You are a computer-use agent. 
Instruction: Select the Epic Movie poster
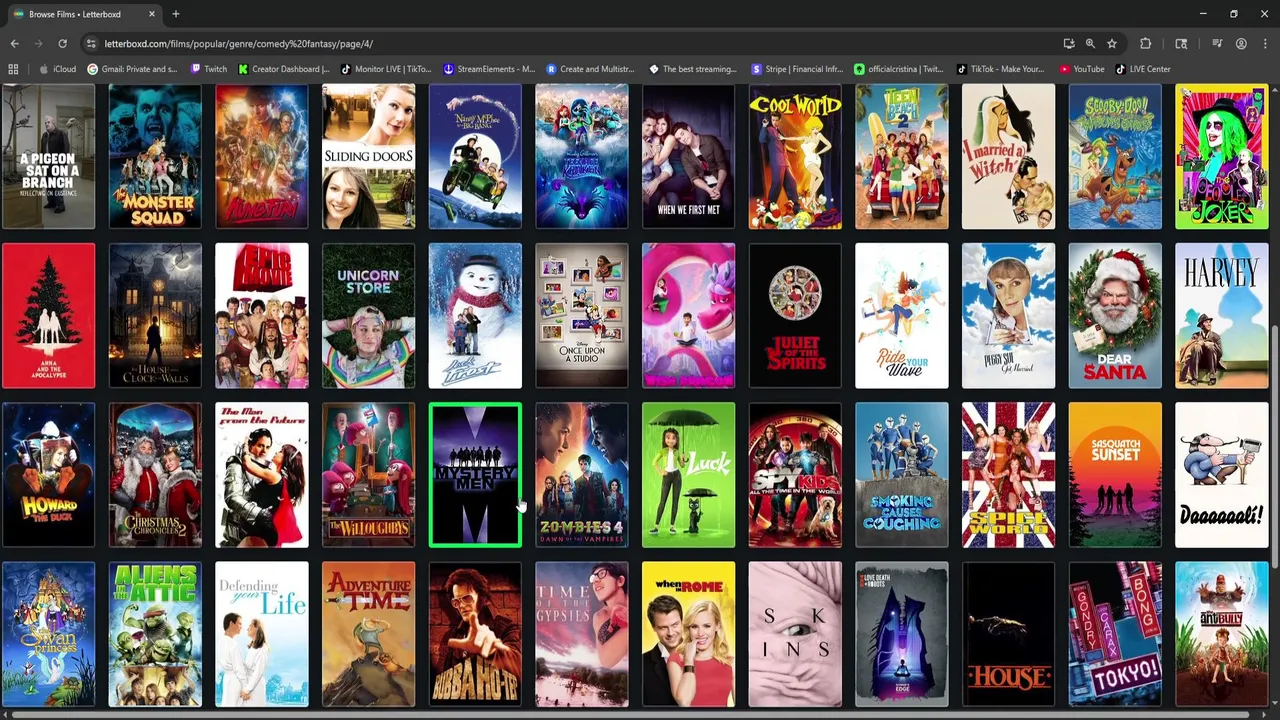(262, 316)
